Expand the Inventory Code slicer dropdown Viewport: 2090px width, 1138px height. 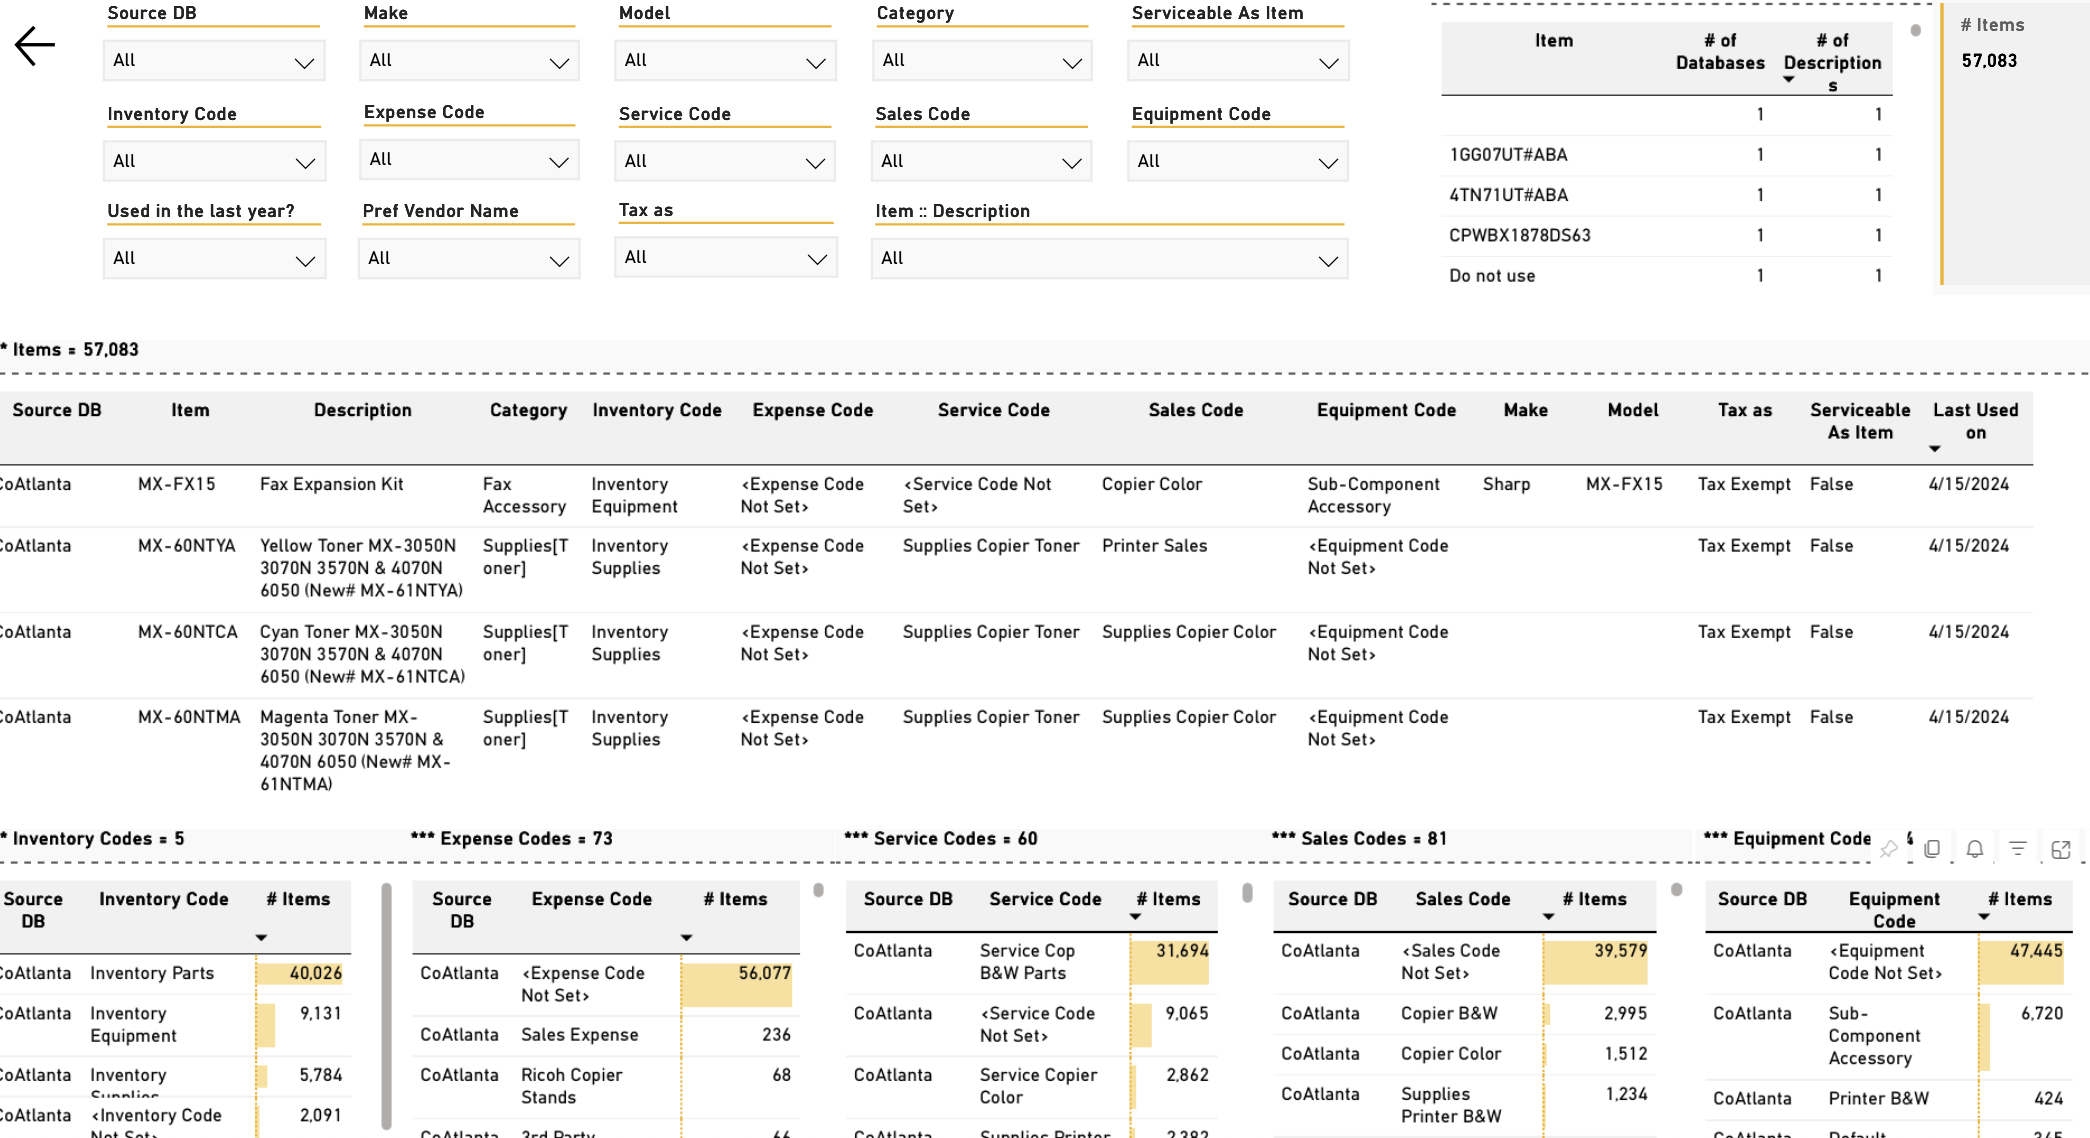click(214, 162)
